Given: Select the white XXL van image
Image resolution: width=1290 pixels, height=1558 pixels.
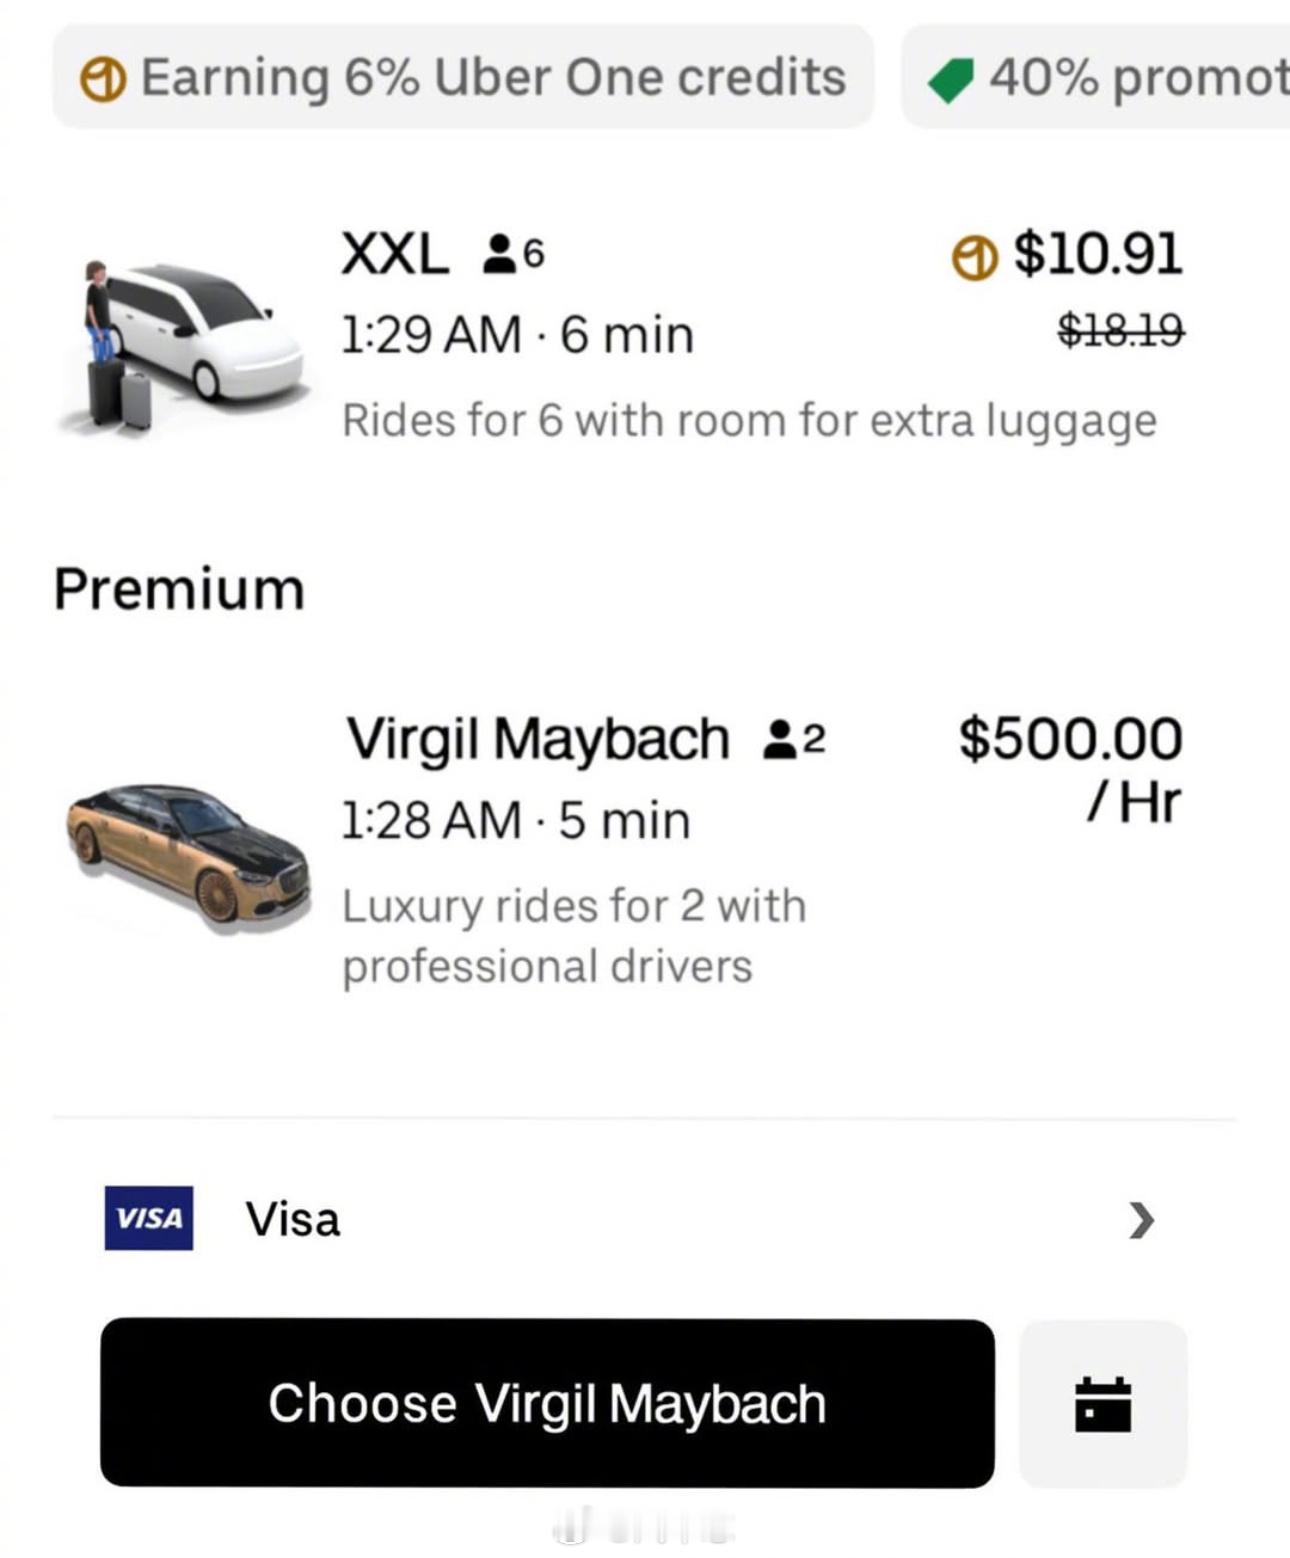Looking at the screenshot, I should pos(182,340).
